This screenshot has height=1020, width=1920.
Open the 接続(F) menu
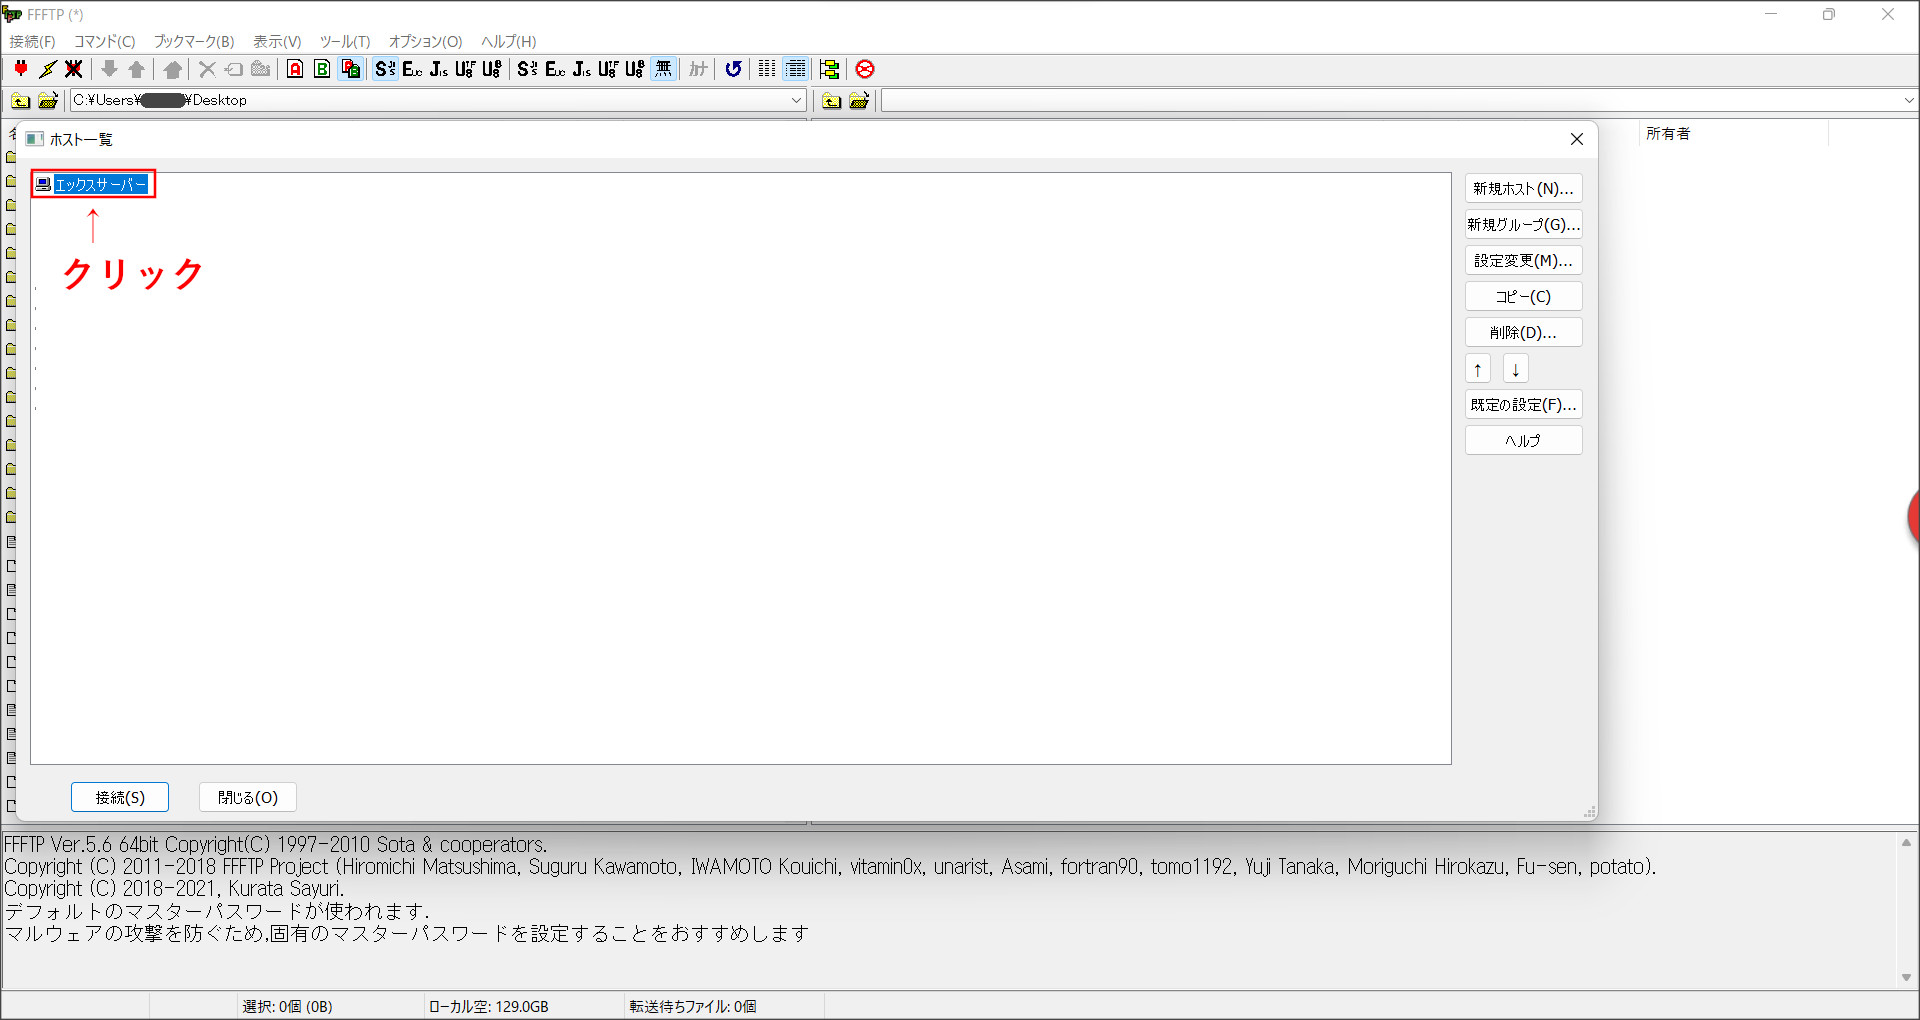(x=32, y=41)
